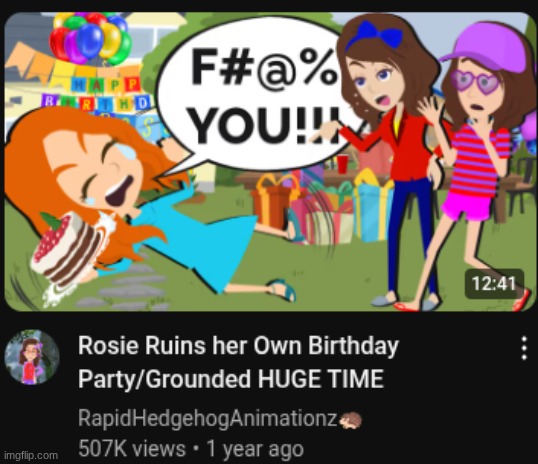The height and width of the screenshot is (464, 538).
Task: Click the blue gift box with yellow ribbon
Action: click(x=372, y=206)
